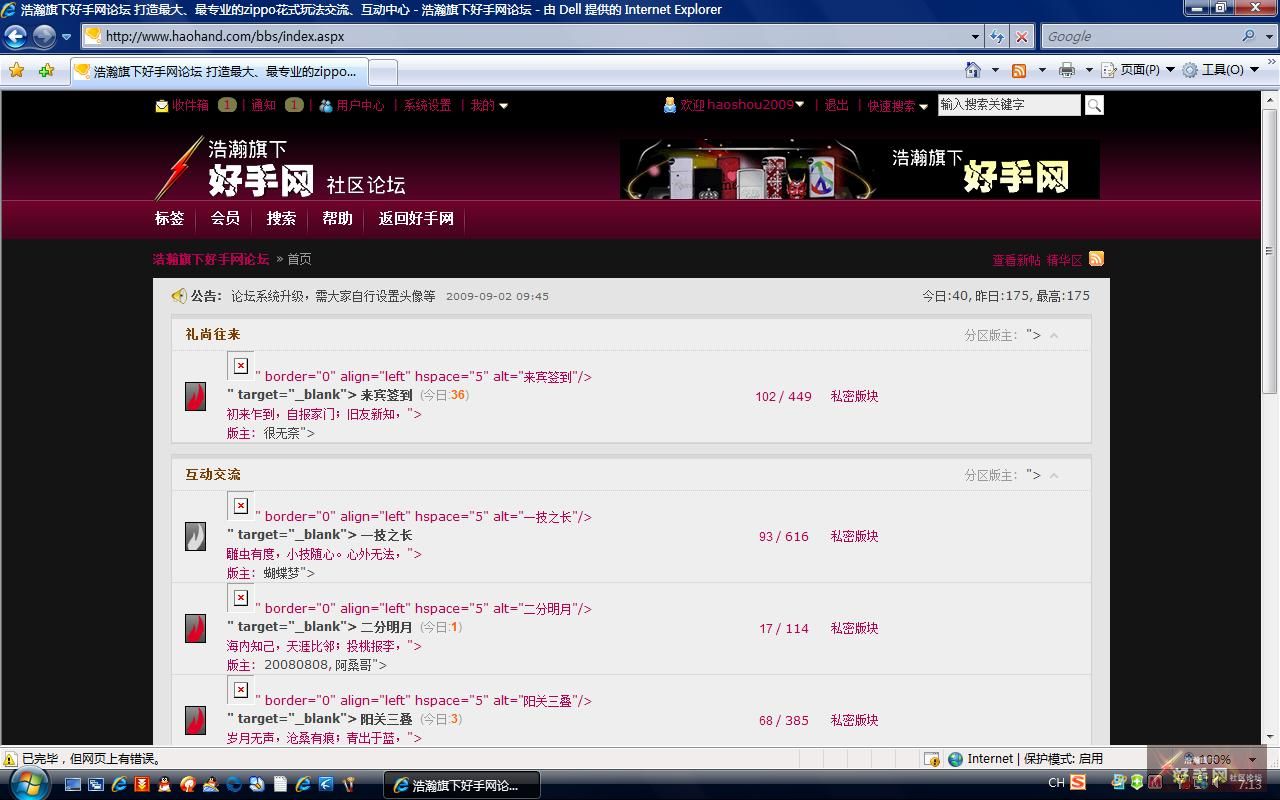Open the feeds button dropdown arrow
1280x800 pixels.
point(1042,70)
